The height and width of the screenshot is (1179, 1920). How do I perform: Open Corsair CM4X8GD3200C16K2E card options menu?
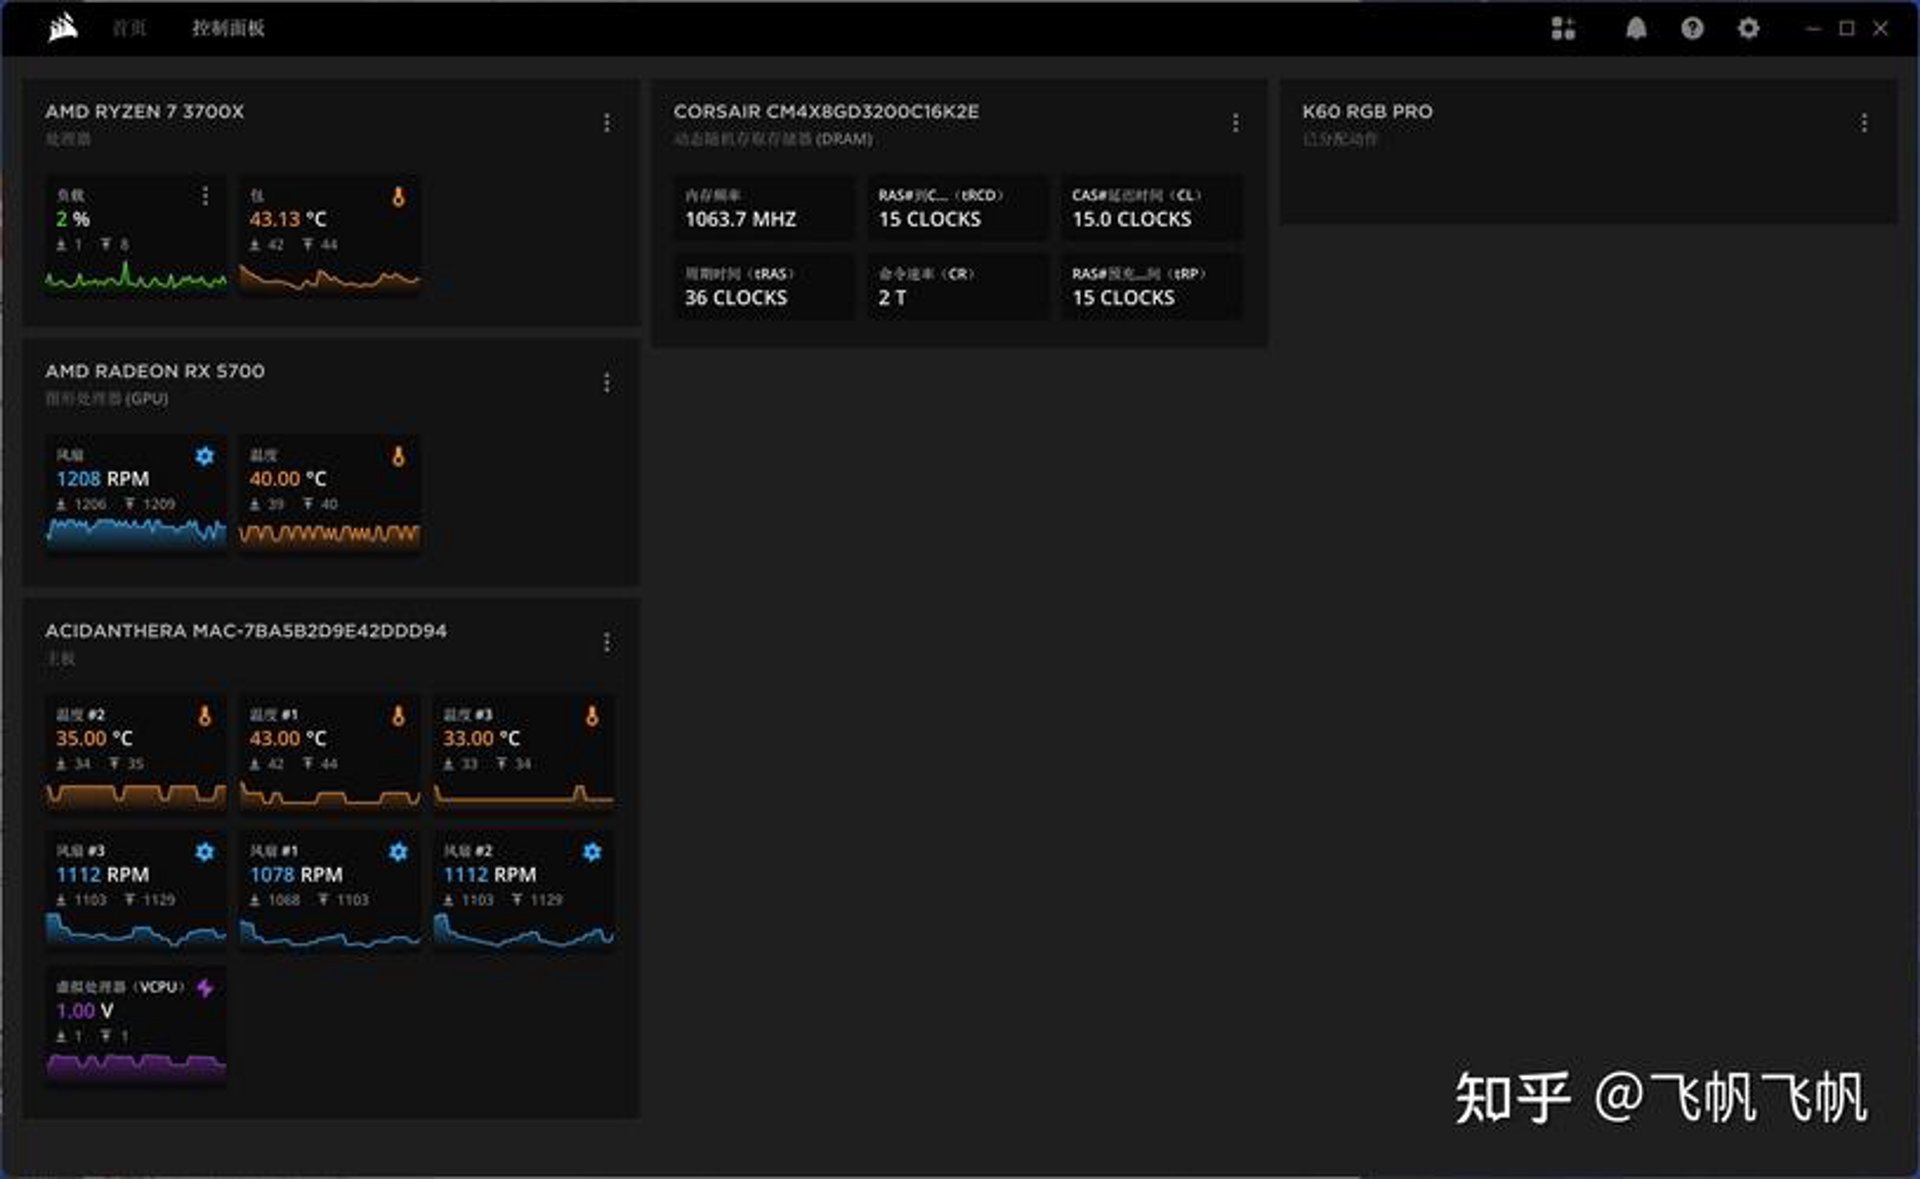1236,123
